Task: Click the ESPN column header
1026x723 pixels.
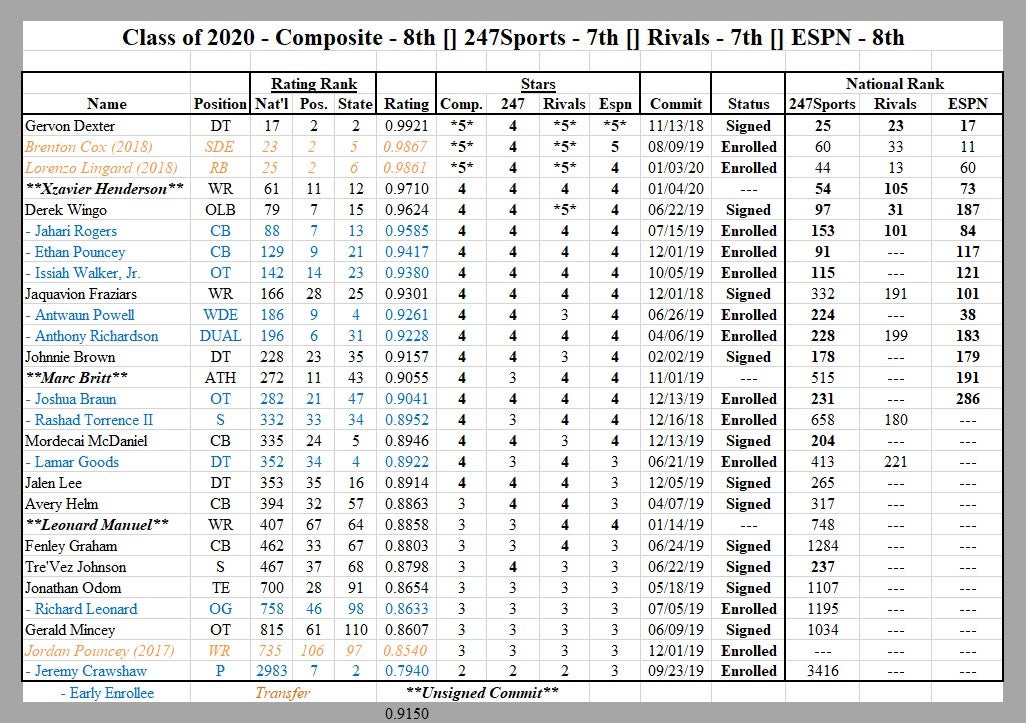Action: (966, 104)
